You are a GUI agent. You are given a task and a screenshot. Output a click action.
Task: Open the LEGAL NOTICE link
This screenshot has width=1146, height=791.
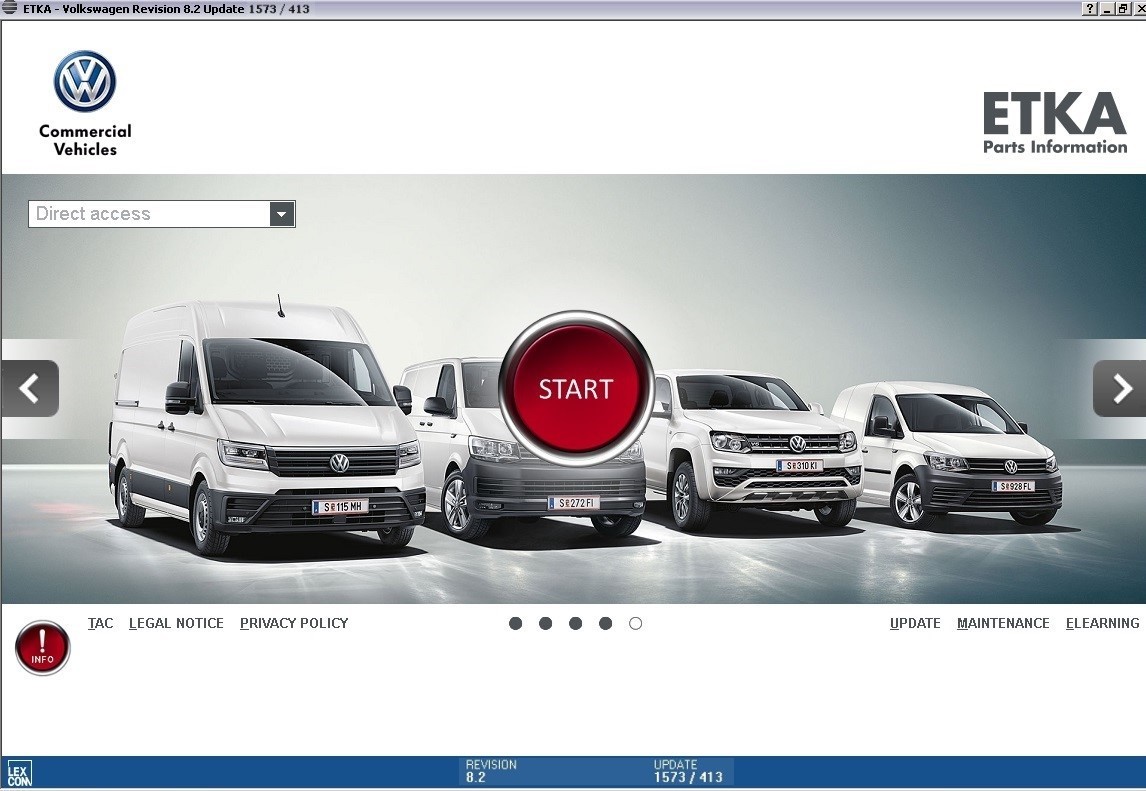pos(176,624)
